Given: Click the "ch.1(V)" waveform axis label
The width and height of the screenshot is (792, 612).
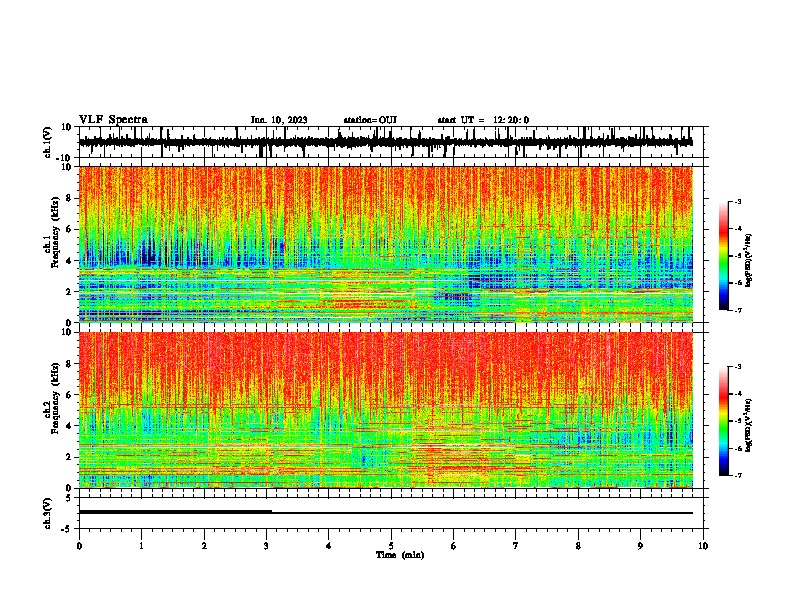Looking at the screenshot, I should (48, 142).
